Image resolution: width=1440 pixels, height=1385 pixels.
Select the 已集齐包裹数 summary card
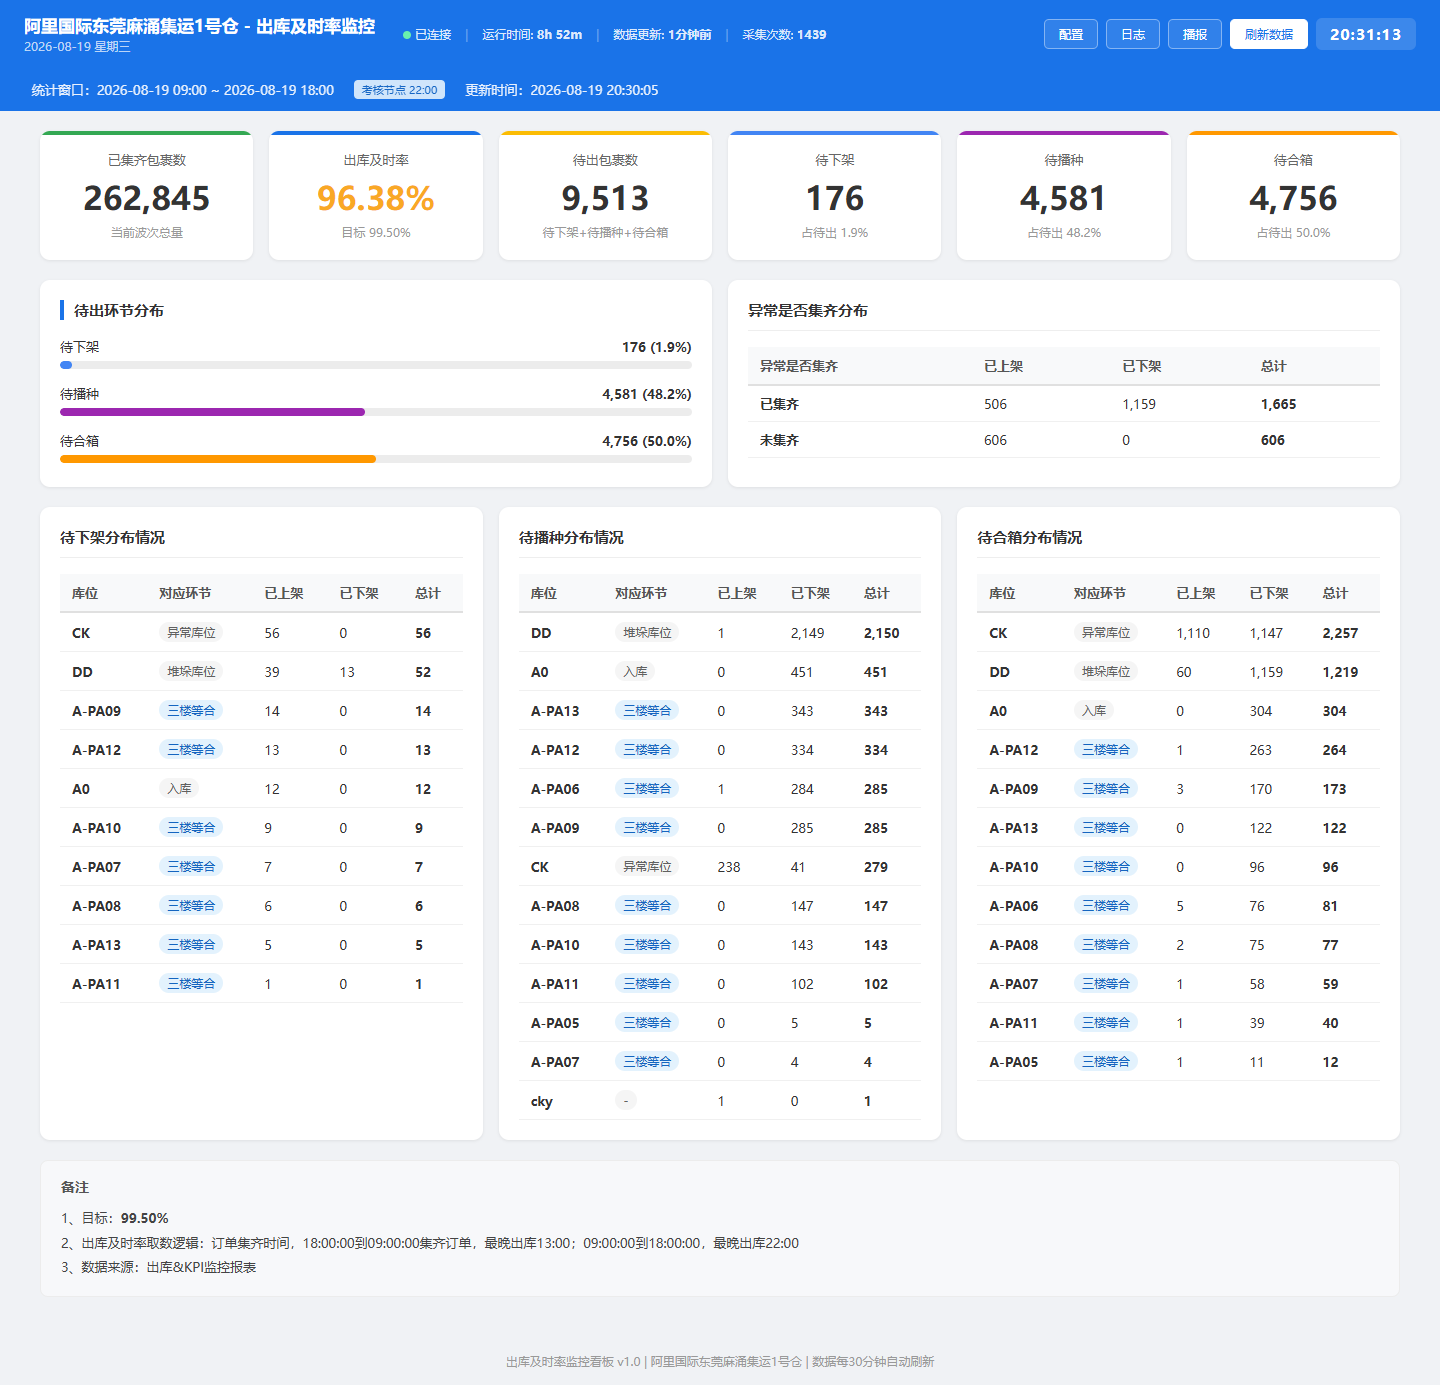pyautogui.click(x=146, y=196)
